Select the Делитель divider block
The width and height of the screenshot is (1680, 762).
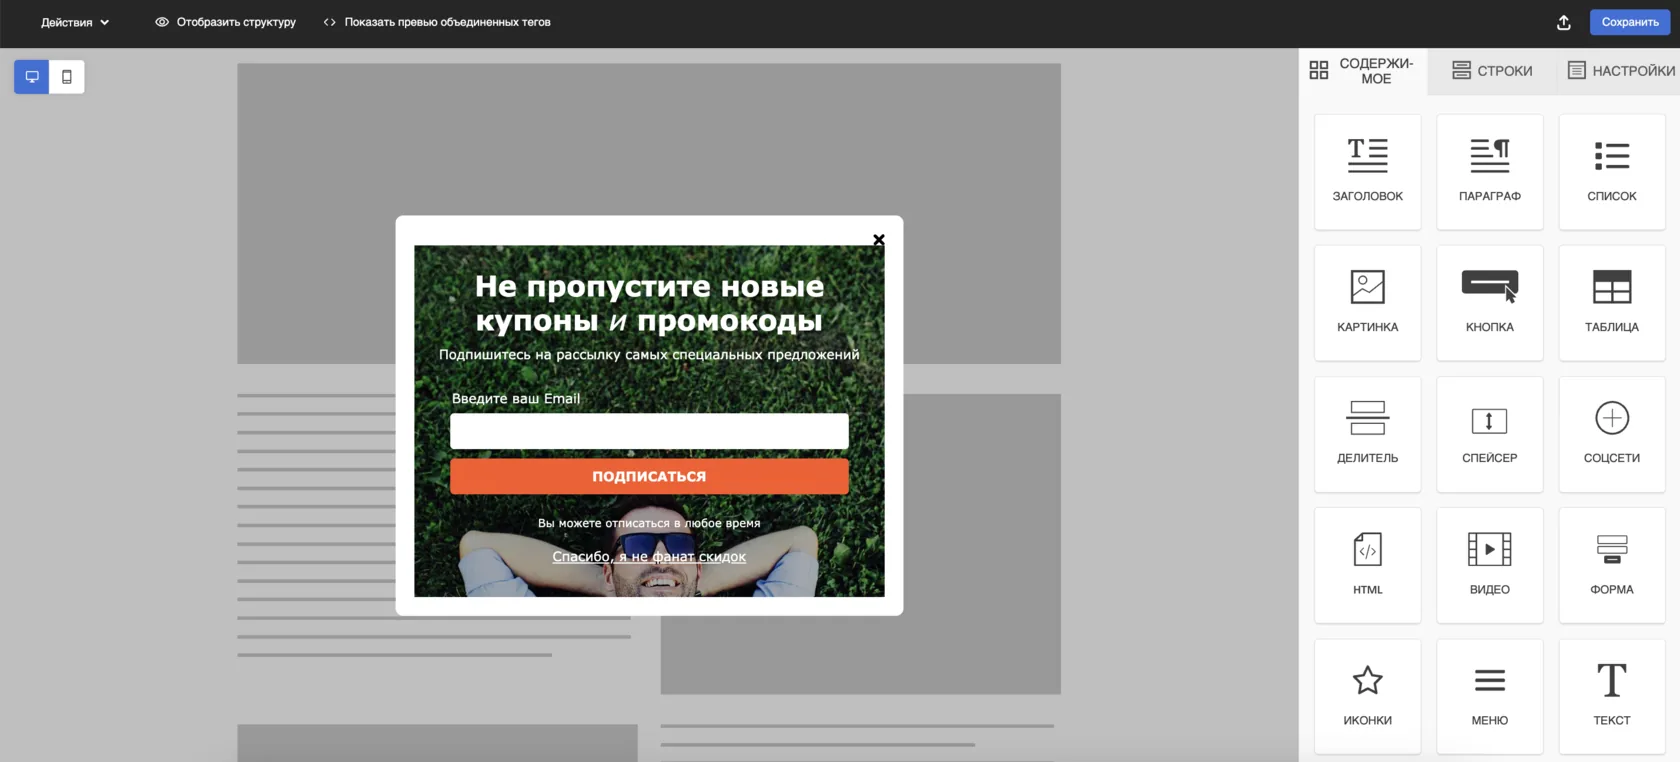pyautogui.click(x=1367, y=433)
